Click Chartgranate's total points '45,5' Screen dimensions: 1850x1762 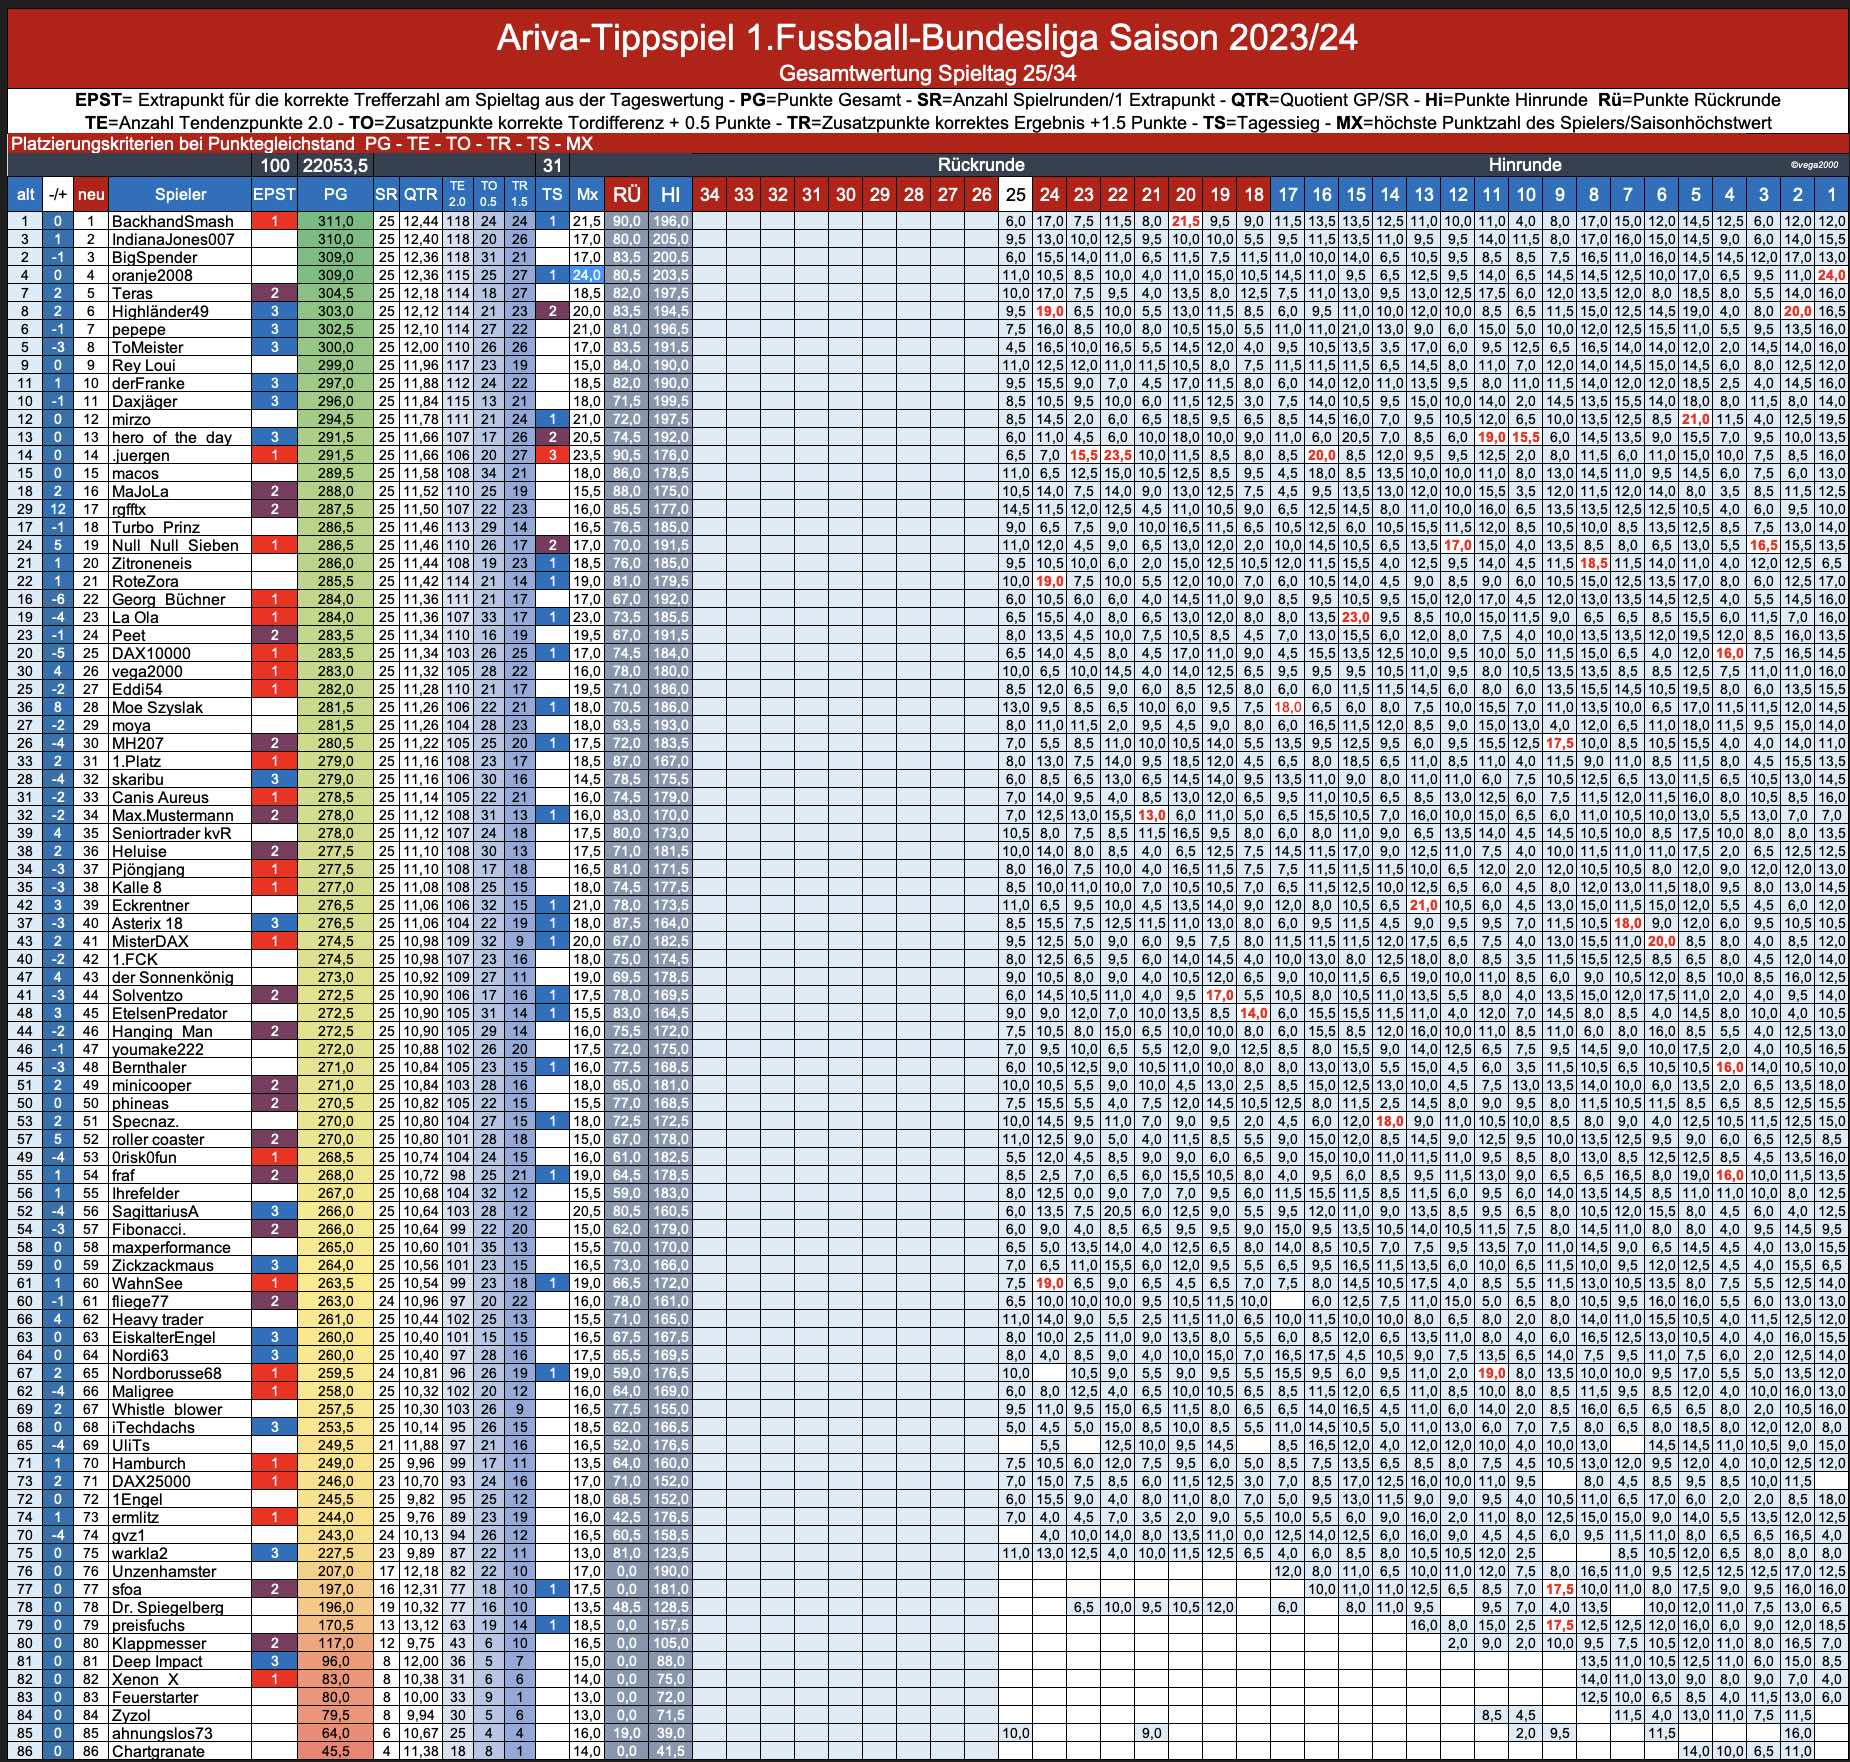click(x=336, y=1751)
